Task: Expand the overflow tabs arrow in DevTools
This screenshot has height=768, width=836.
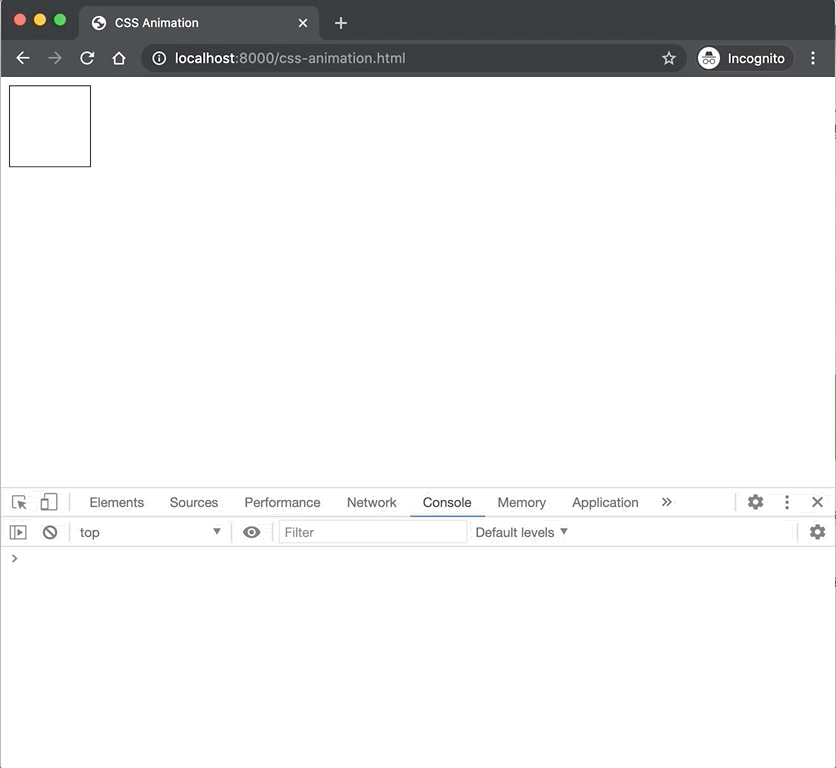Action: (x=666, y=502)
